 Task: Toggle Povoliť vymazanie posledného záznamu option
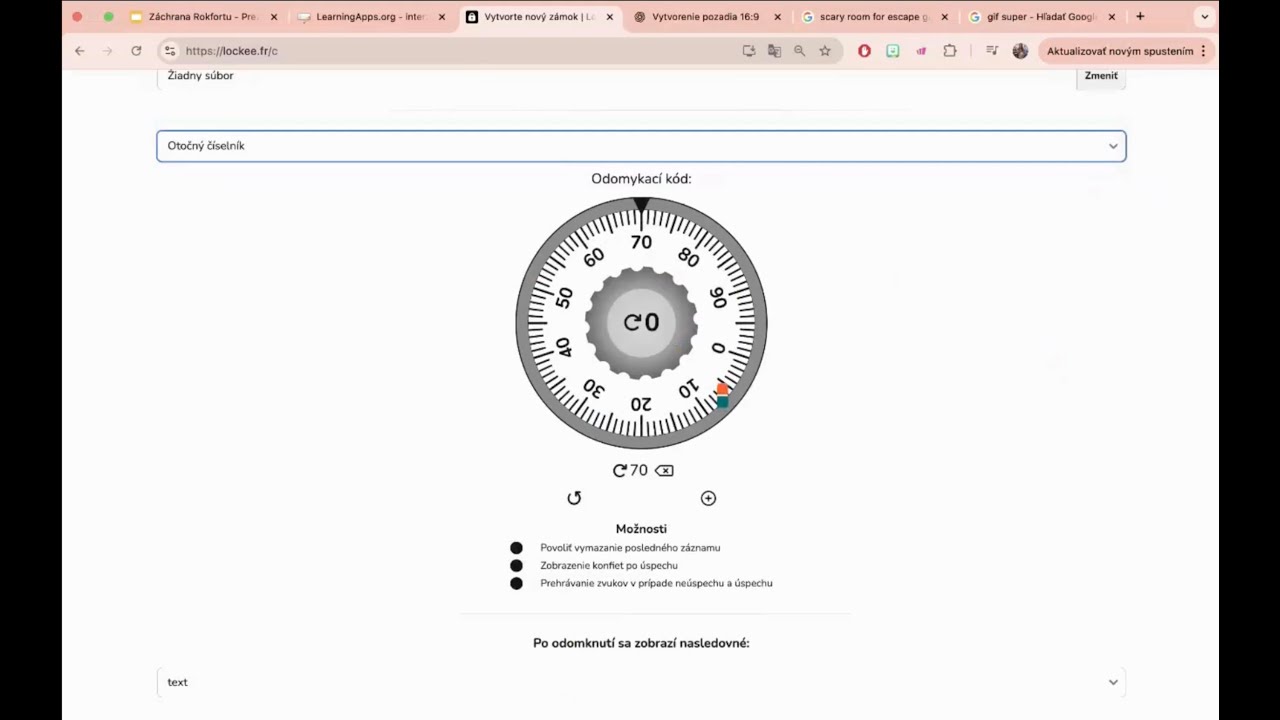[516, 548]
